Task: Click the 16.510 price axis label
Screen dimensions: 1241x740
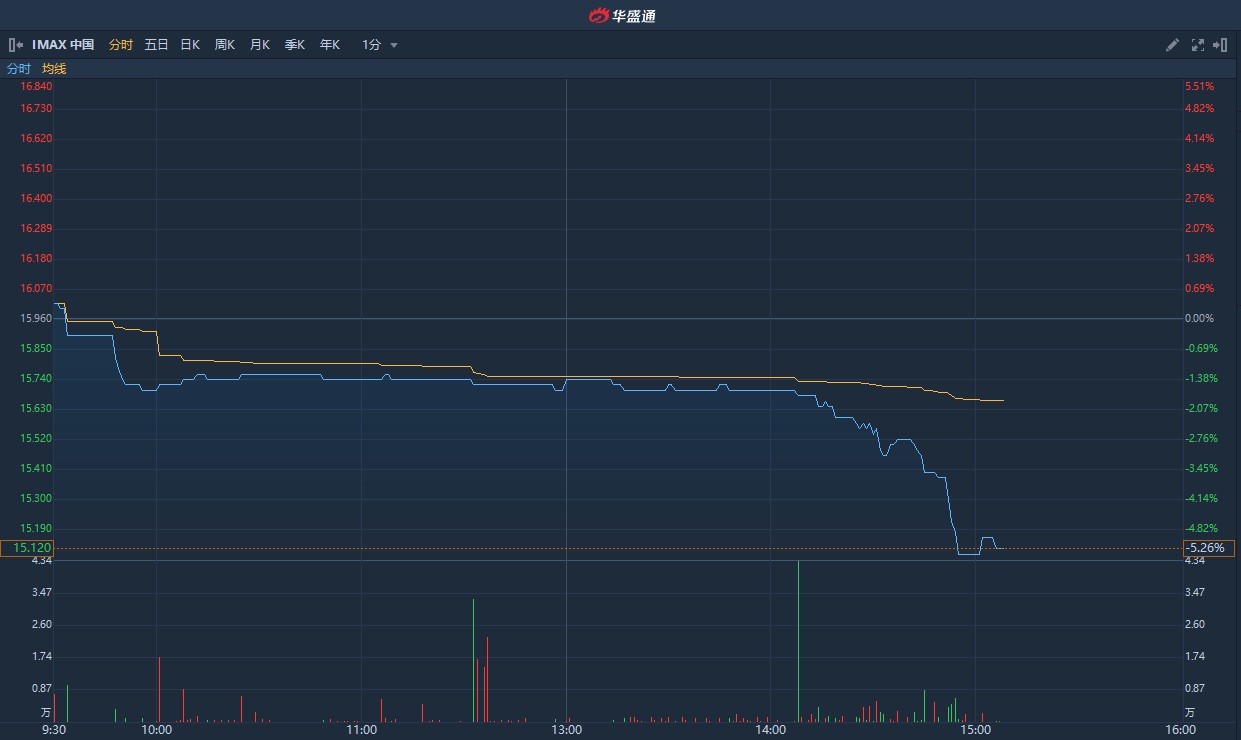Action: 36,168
